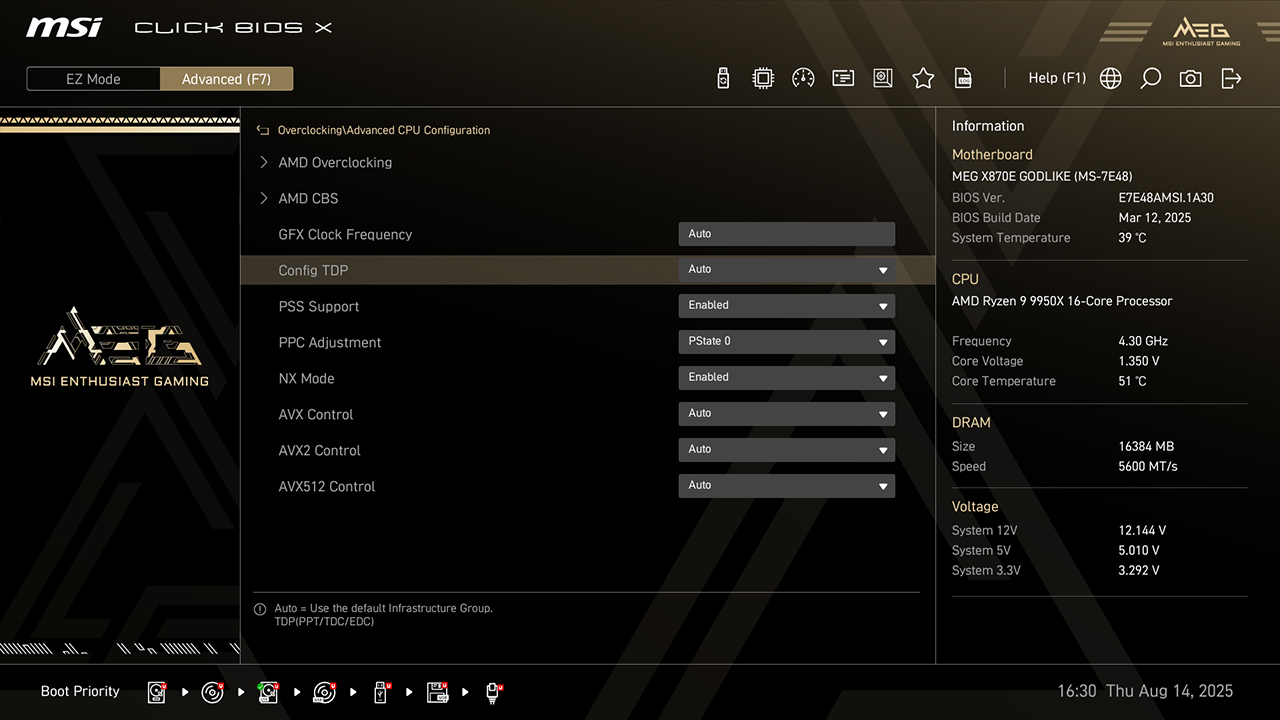
Task: Open the AVX2 Control dropdown
Action: pyautogui.click(x=787, y=450)
